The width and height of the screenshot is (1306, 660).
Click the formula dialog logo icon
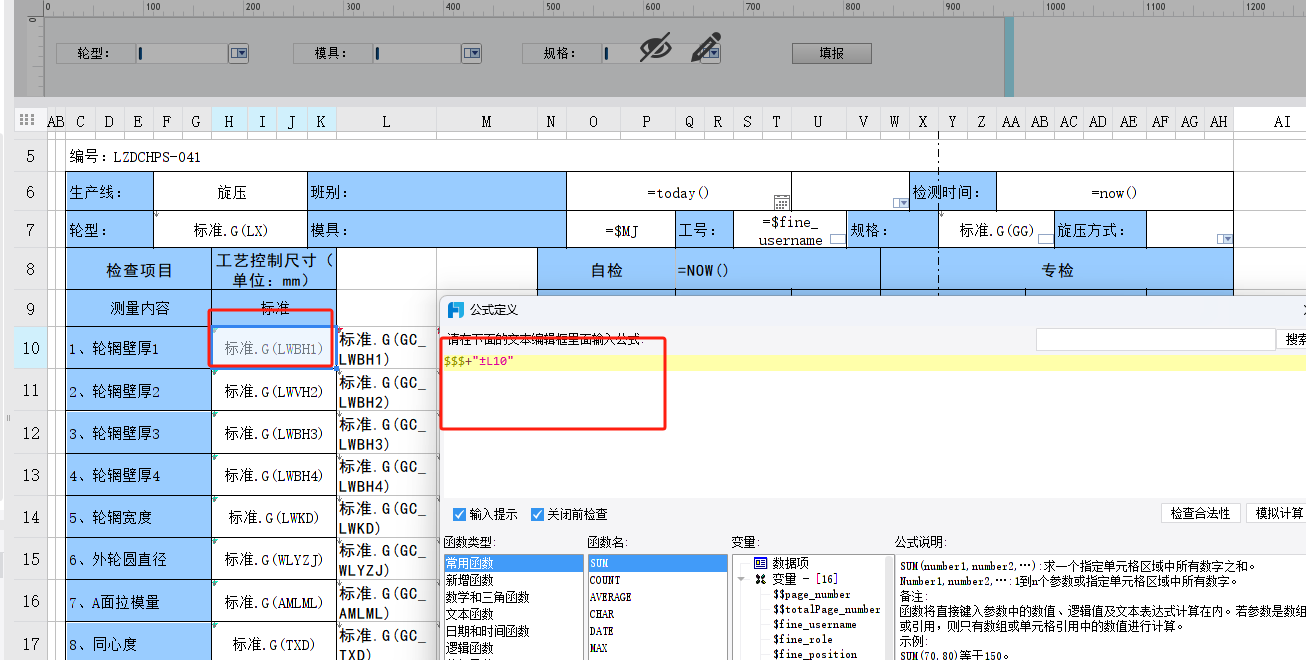click(456, 310)
